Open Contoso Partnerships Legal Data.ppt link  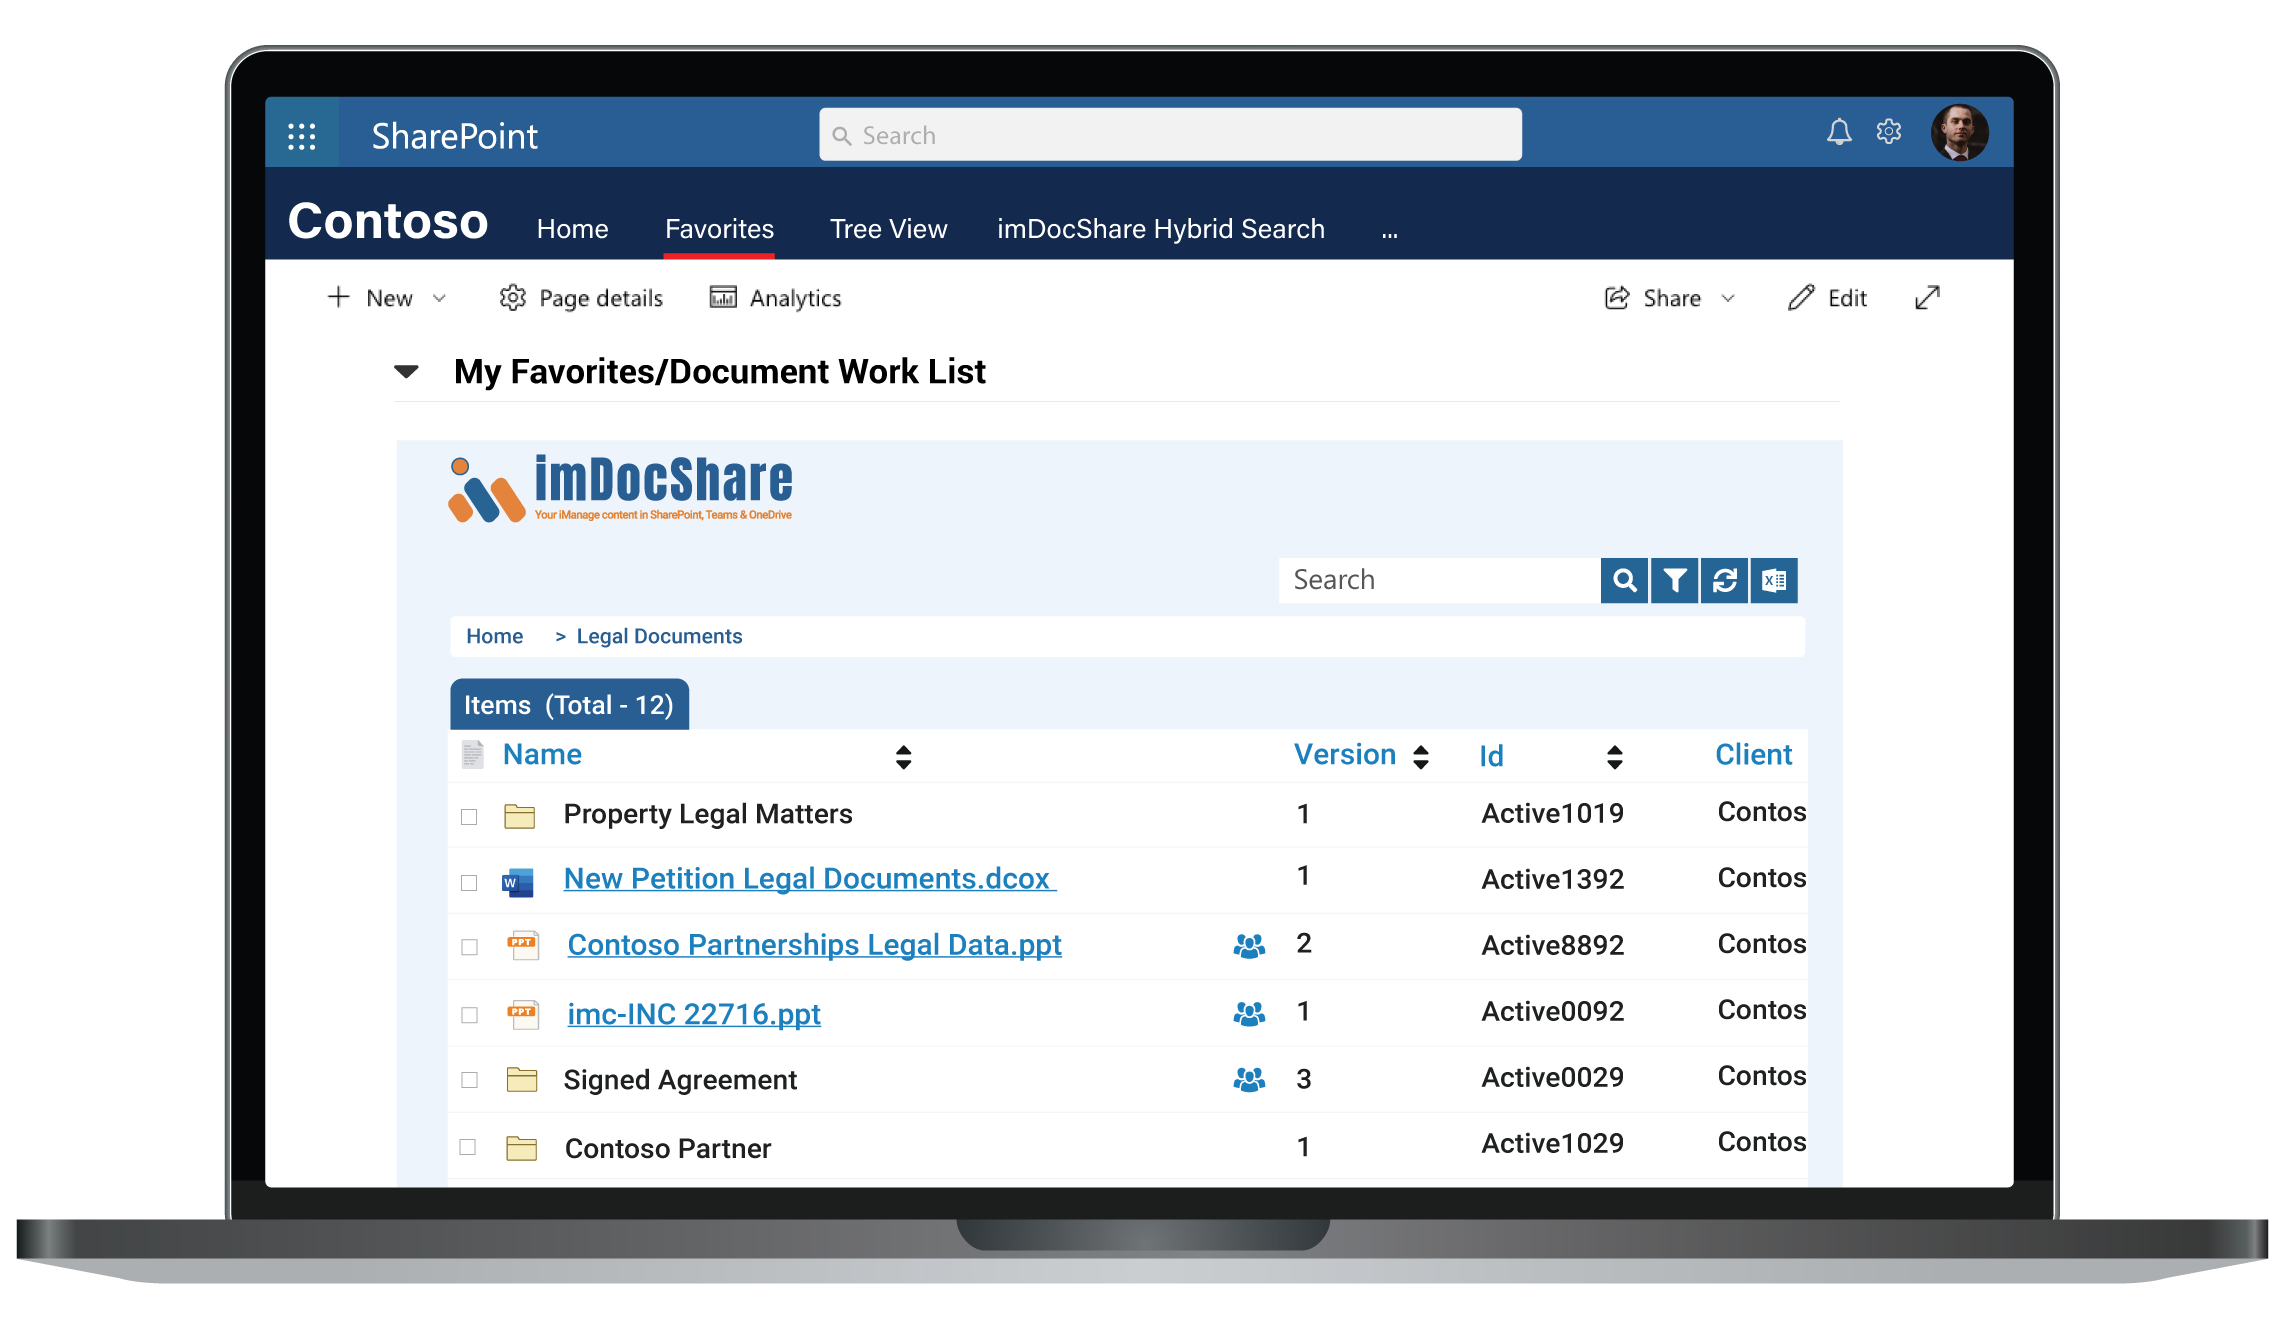tap(814, 944)
